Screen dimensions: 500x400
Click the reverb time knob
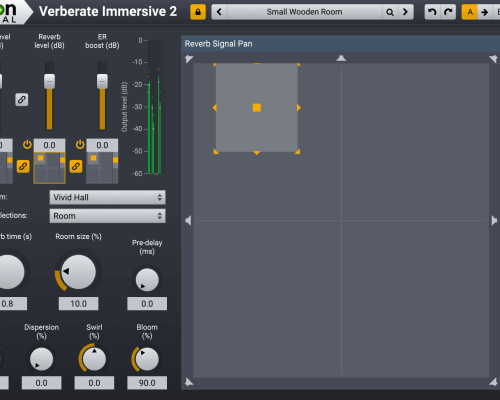(x=10, y=272)
